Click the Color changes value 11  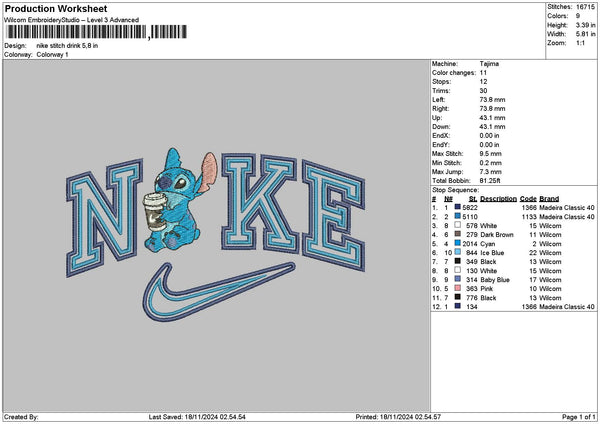coord(483,73)
